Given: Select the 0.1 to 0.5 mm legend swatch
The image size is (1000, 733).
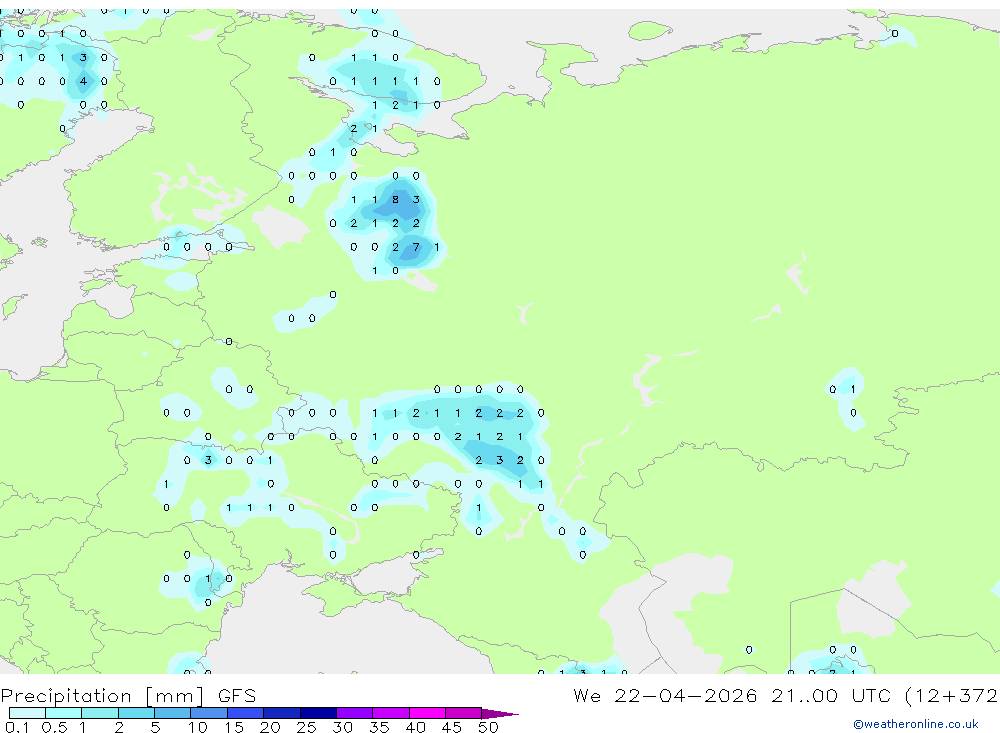Looking at the screenshot, I should click(x=27, y=713).
